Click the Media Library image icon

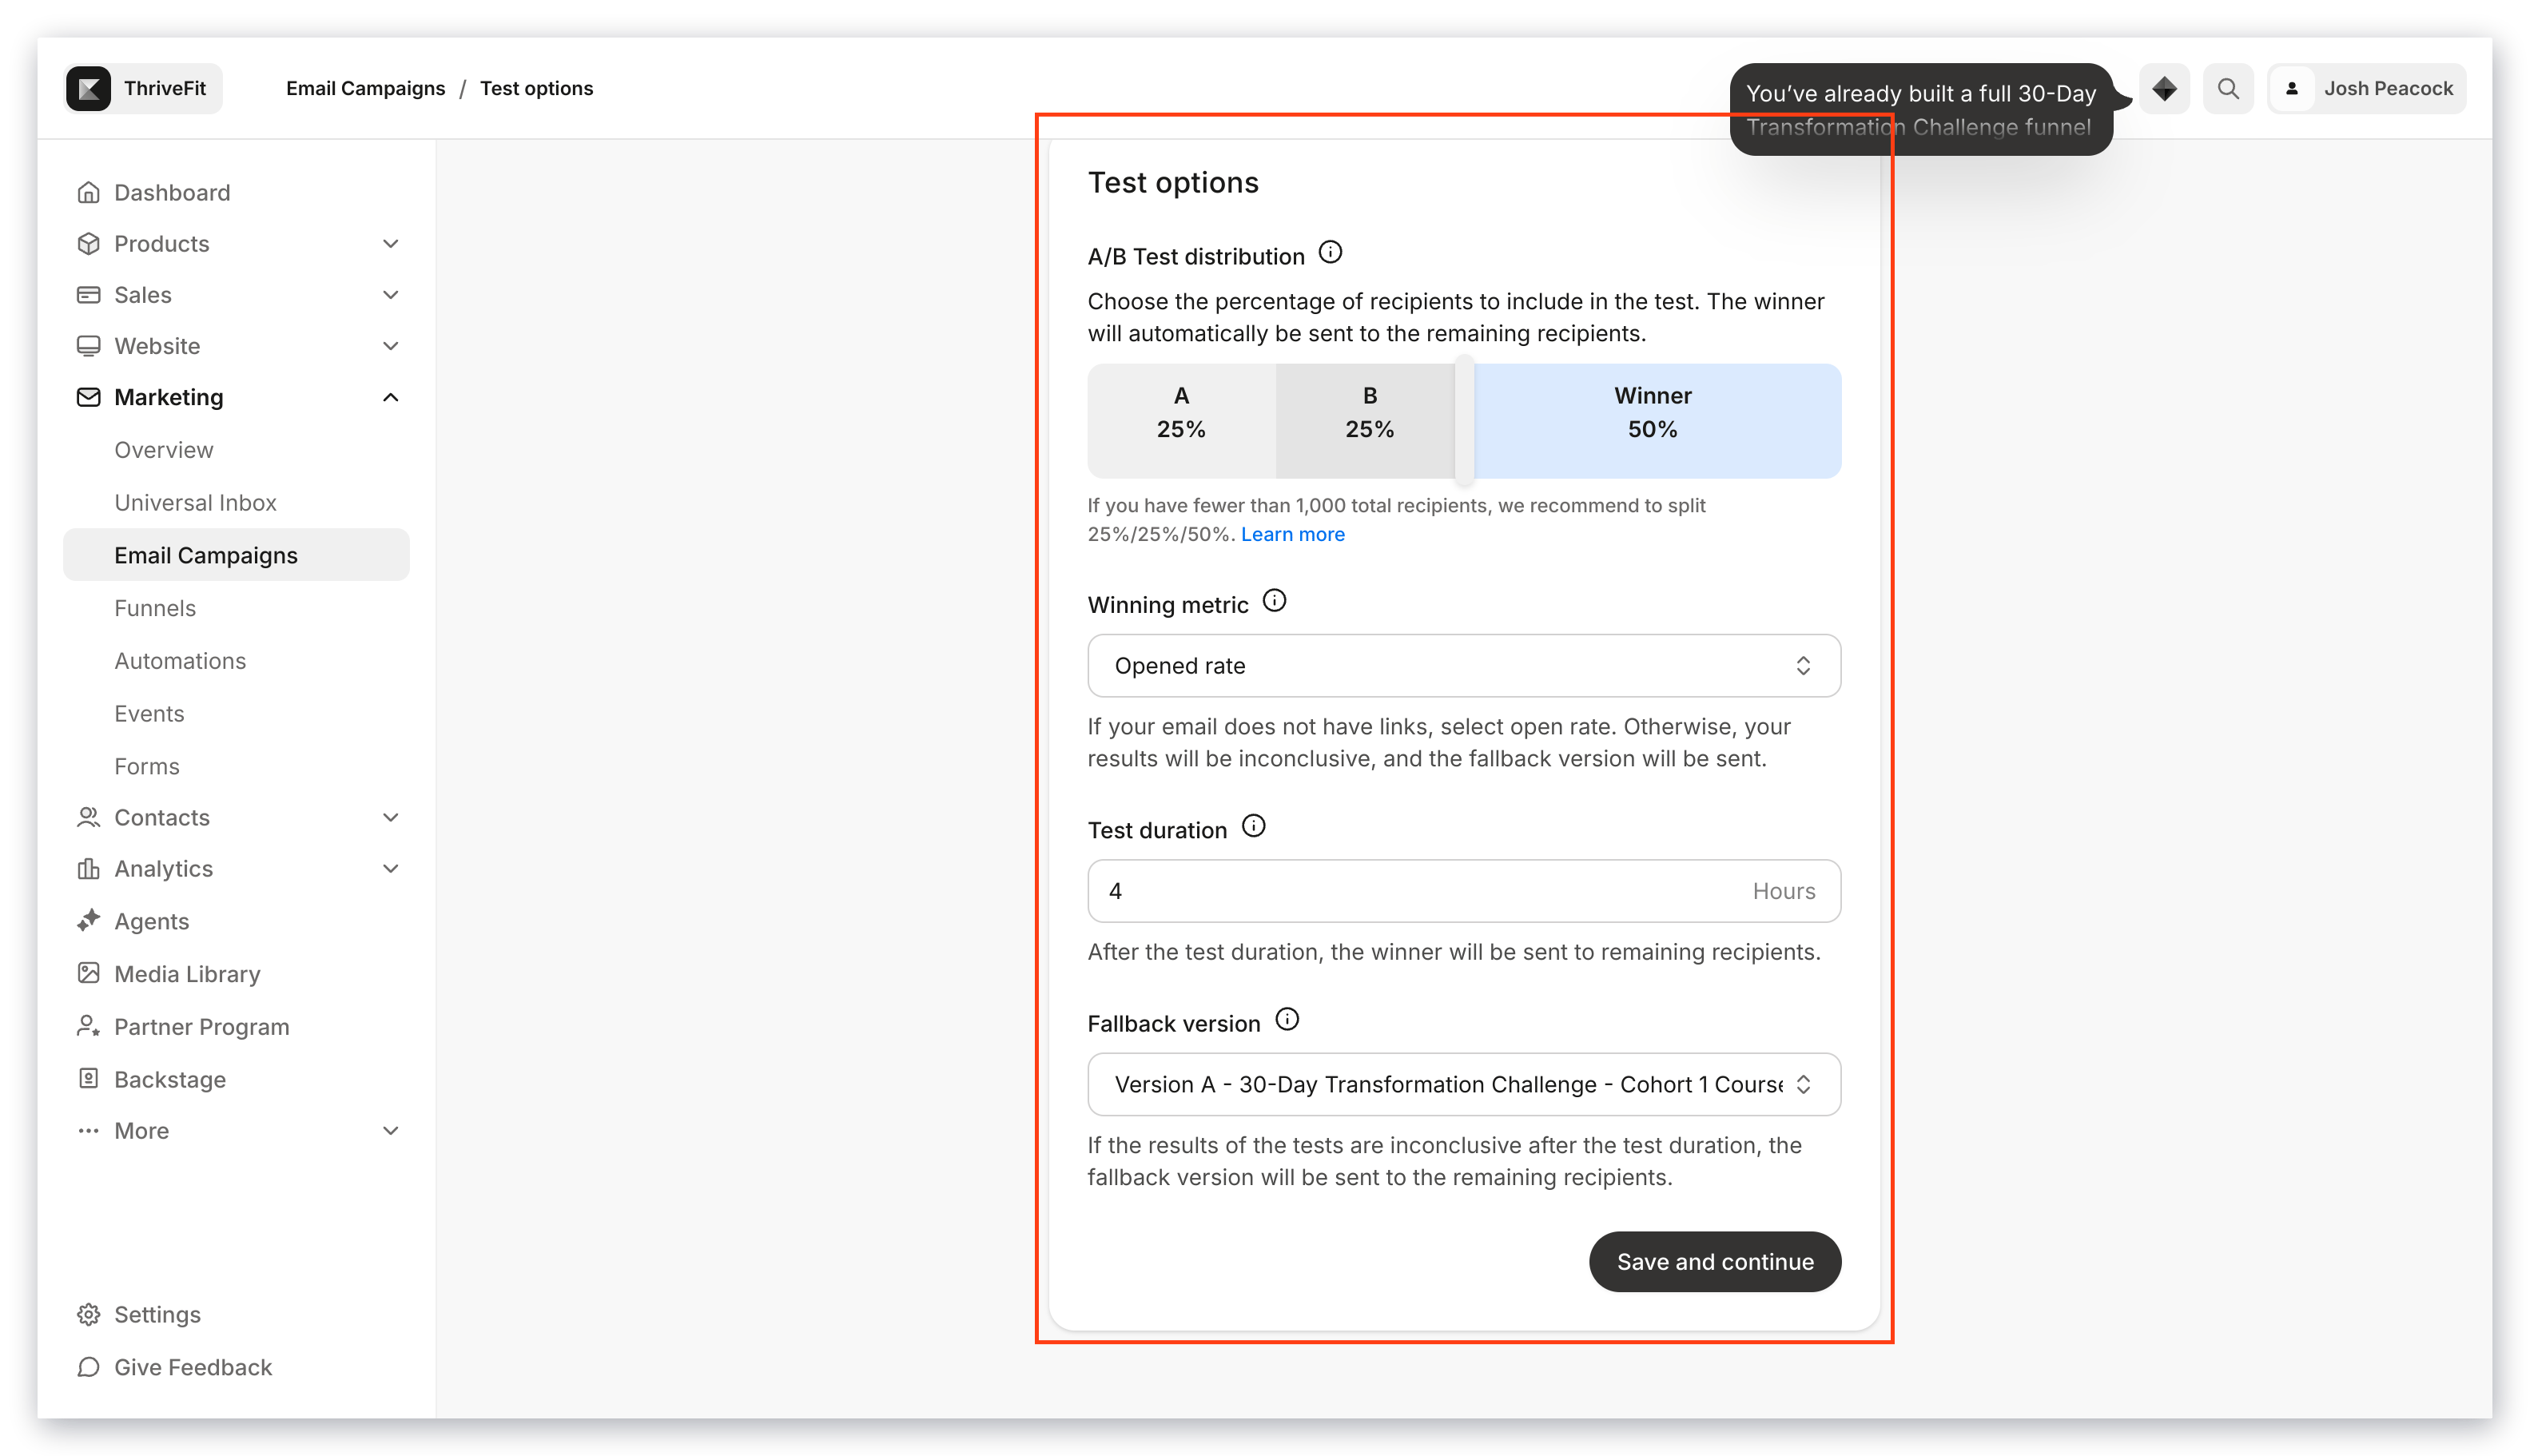click(x=88, y=973)
